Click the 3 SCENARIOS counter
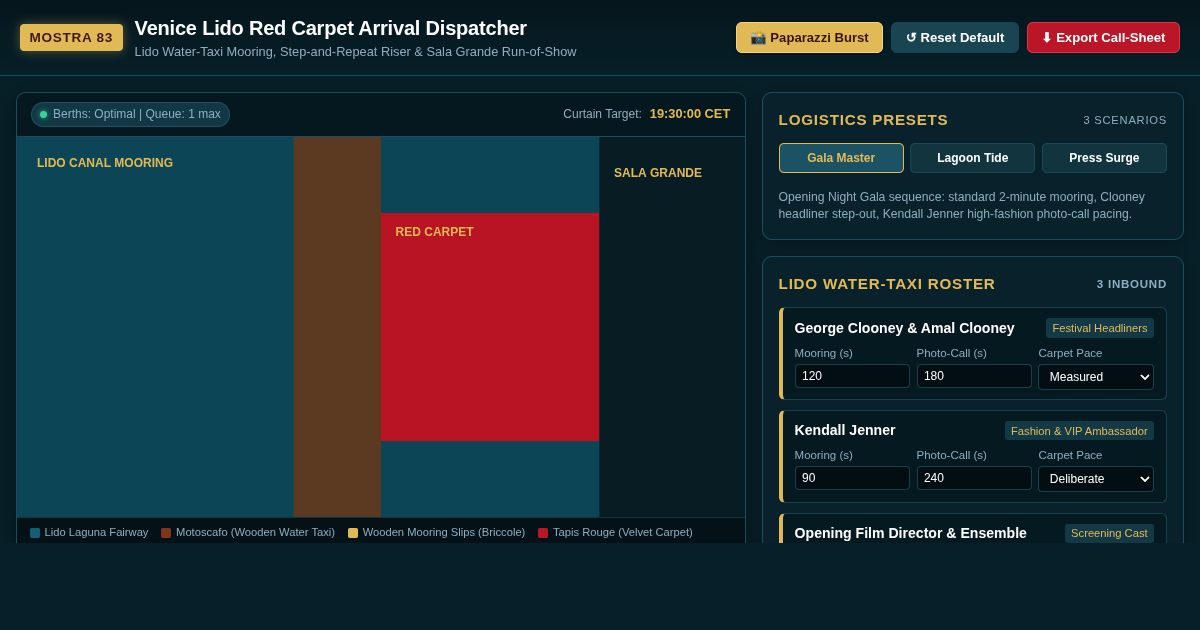1200x630 pixels. click(x=1125, y=120)
